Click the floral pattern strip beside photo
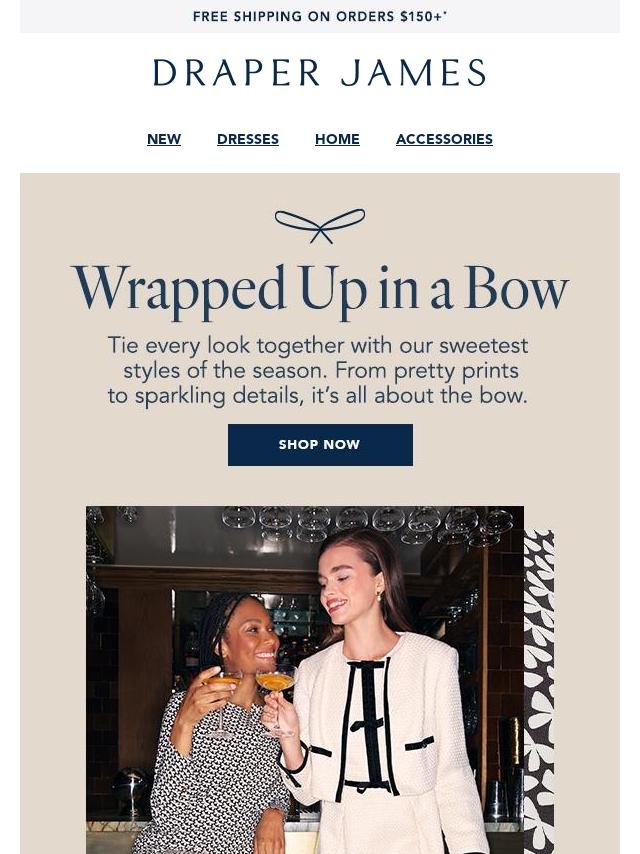This screenshot has height=854, width=640. [539, 692]
